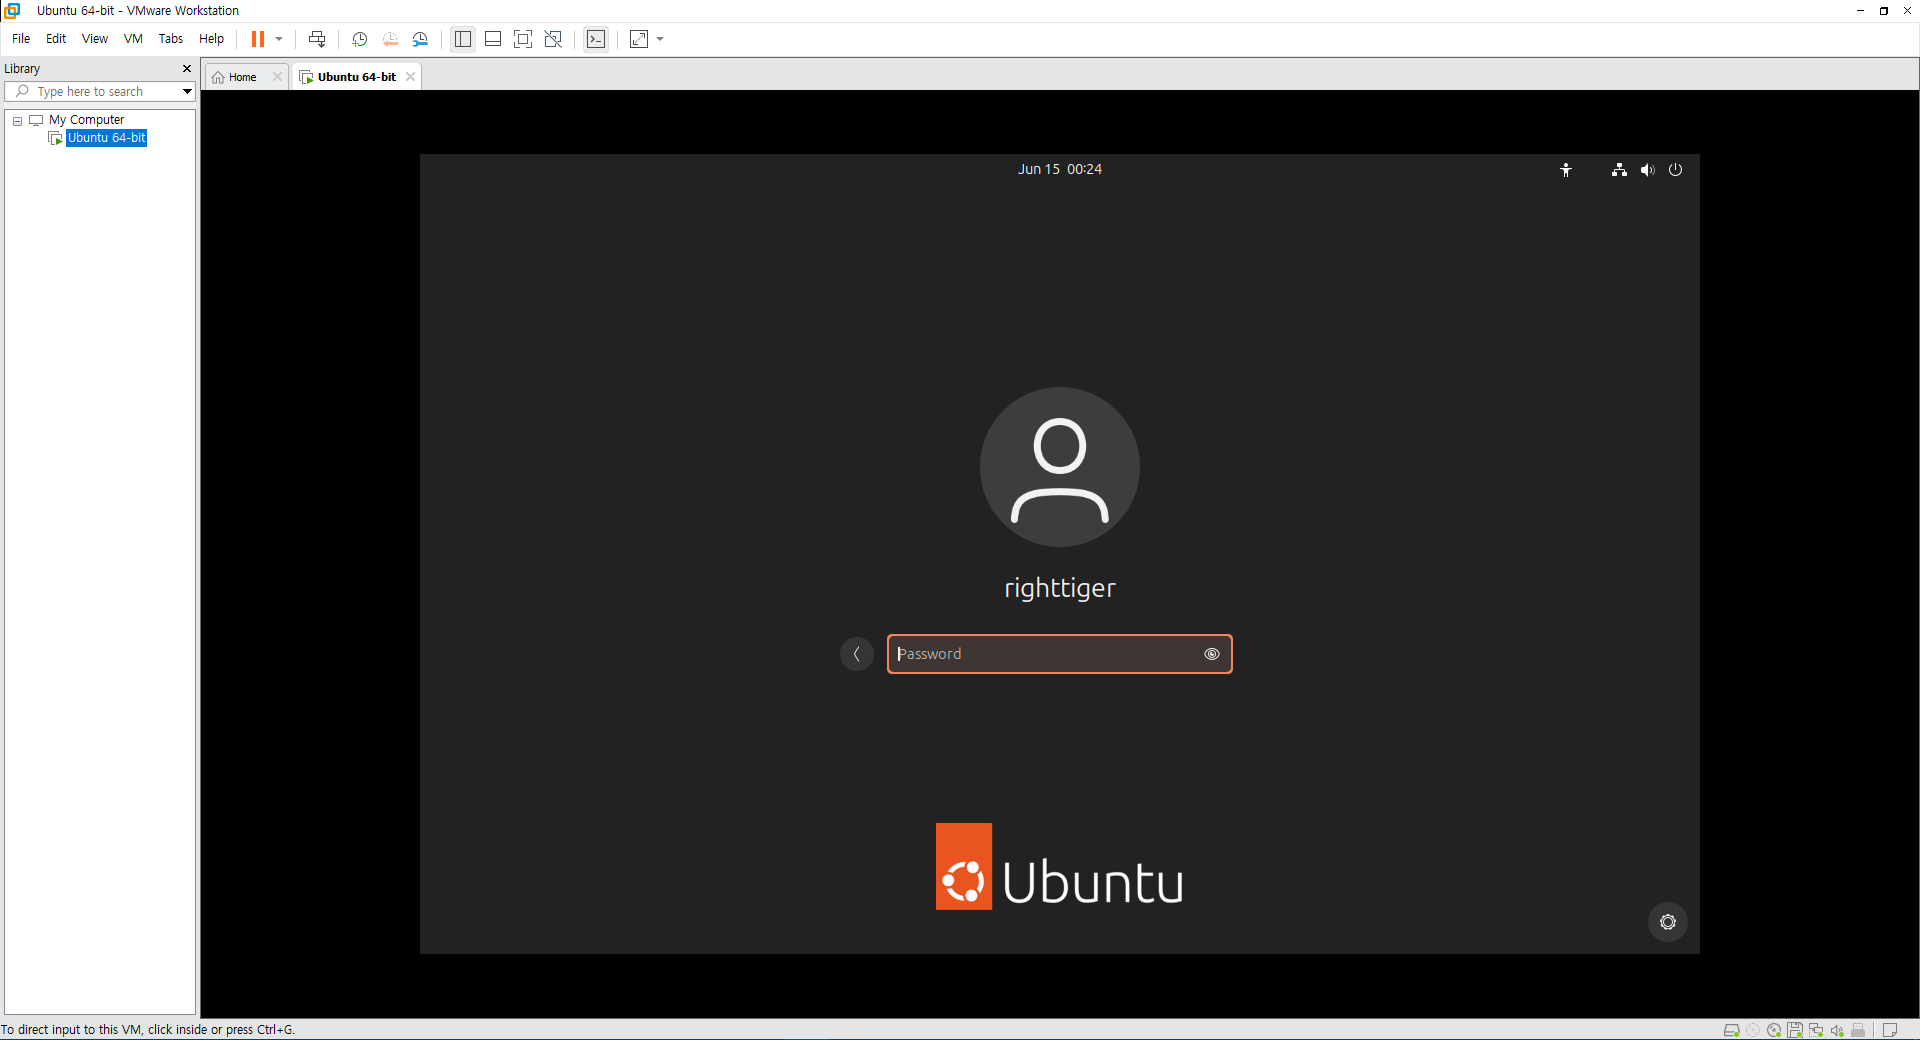Open the Ubuntu accessibility menu
This screenshot has height=1040, width=1920.
[1566, 170]
